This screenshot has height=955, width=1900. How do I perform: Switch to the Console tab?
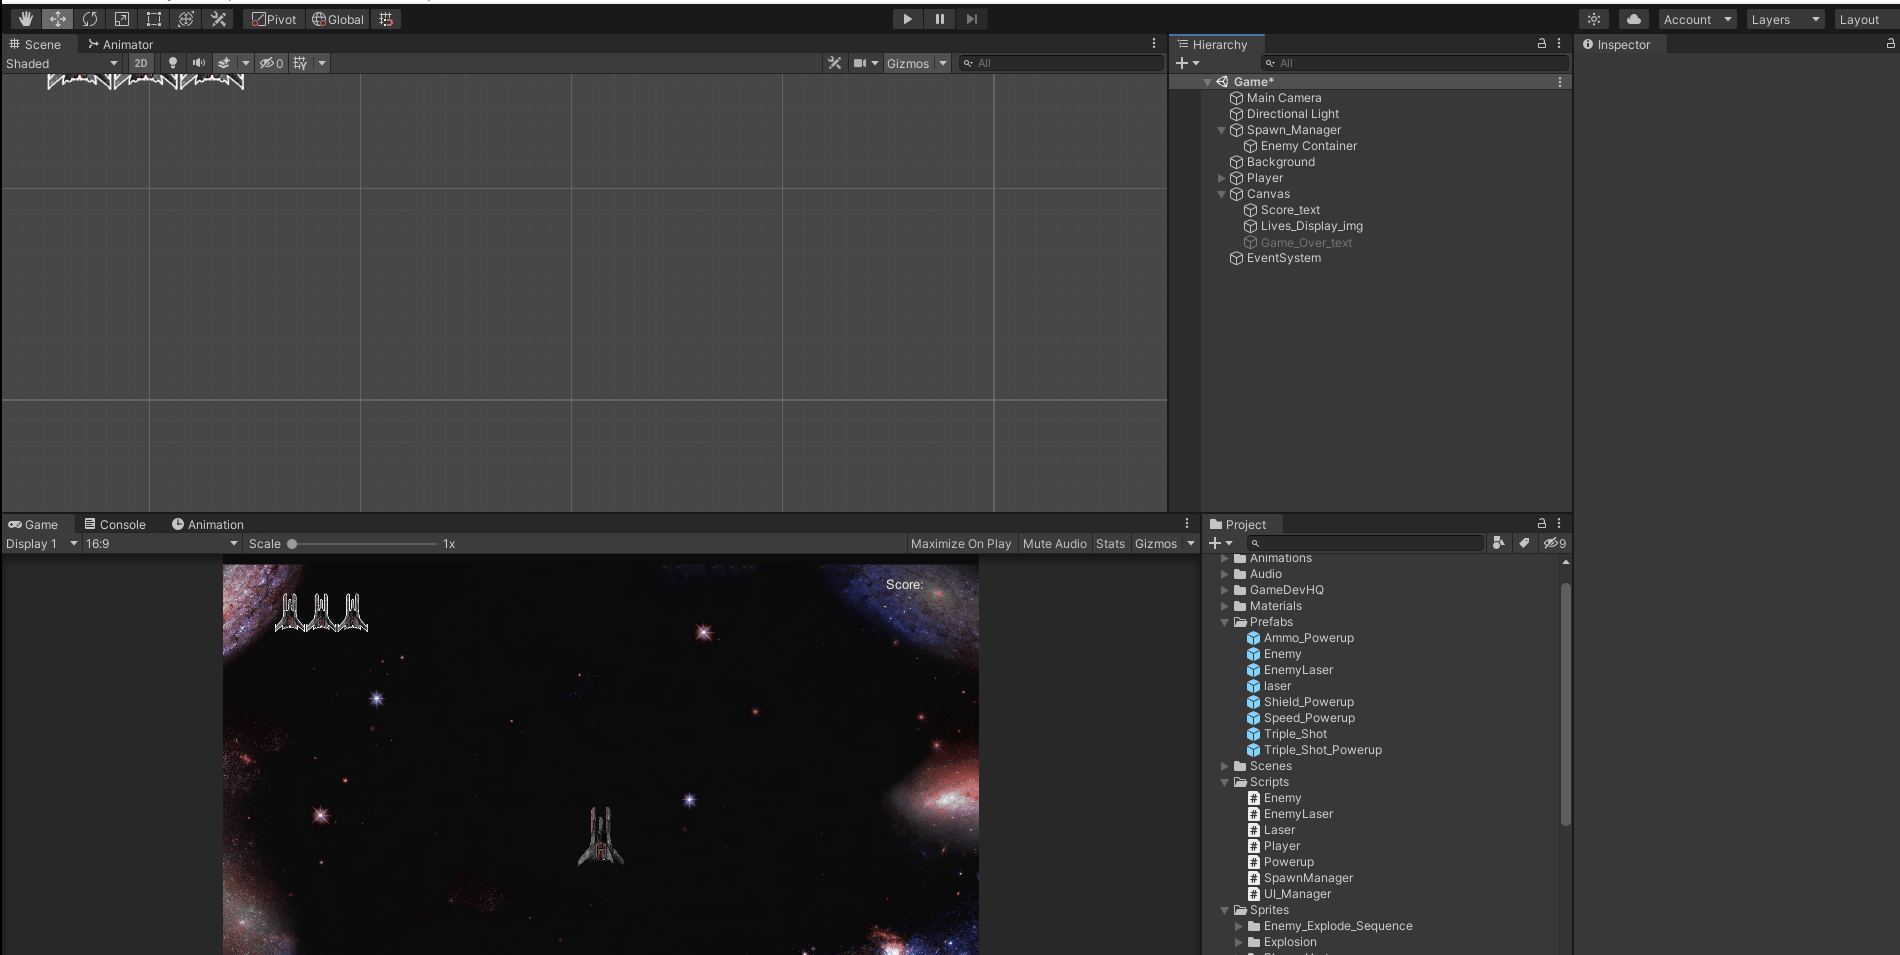(x=115, y=524)
